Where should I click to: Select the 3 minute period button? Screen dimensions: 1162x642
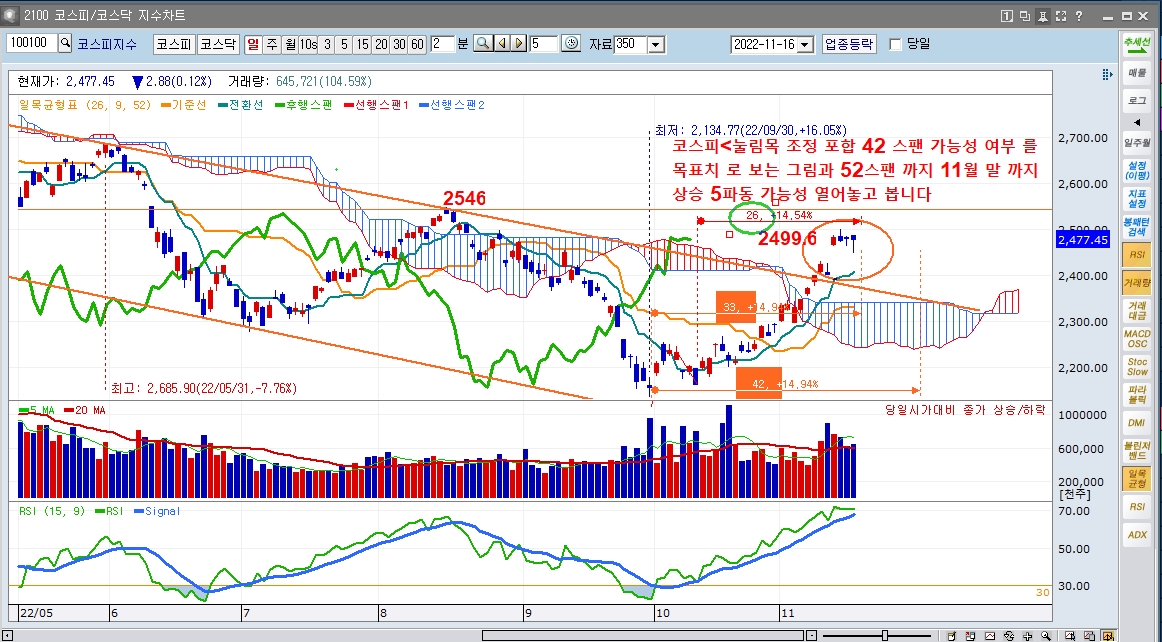point(327,44)
